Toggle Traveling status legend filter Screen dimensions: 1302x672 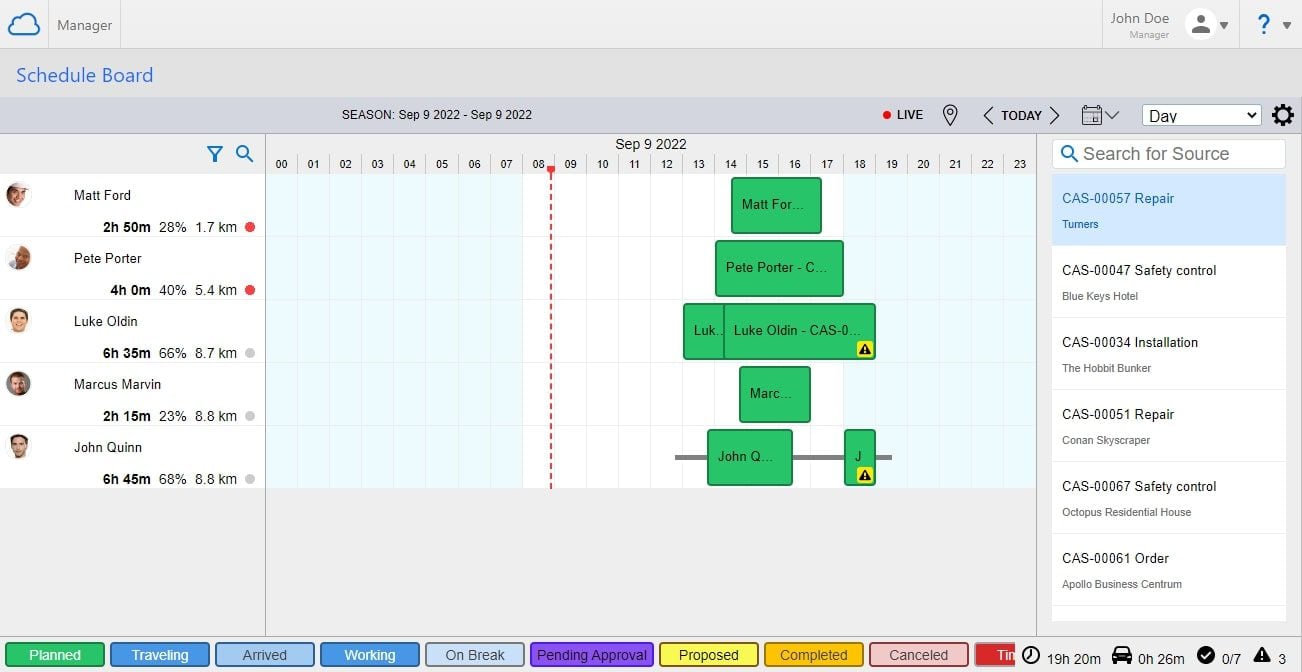click(160, 655)
